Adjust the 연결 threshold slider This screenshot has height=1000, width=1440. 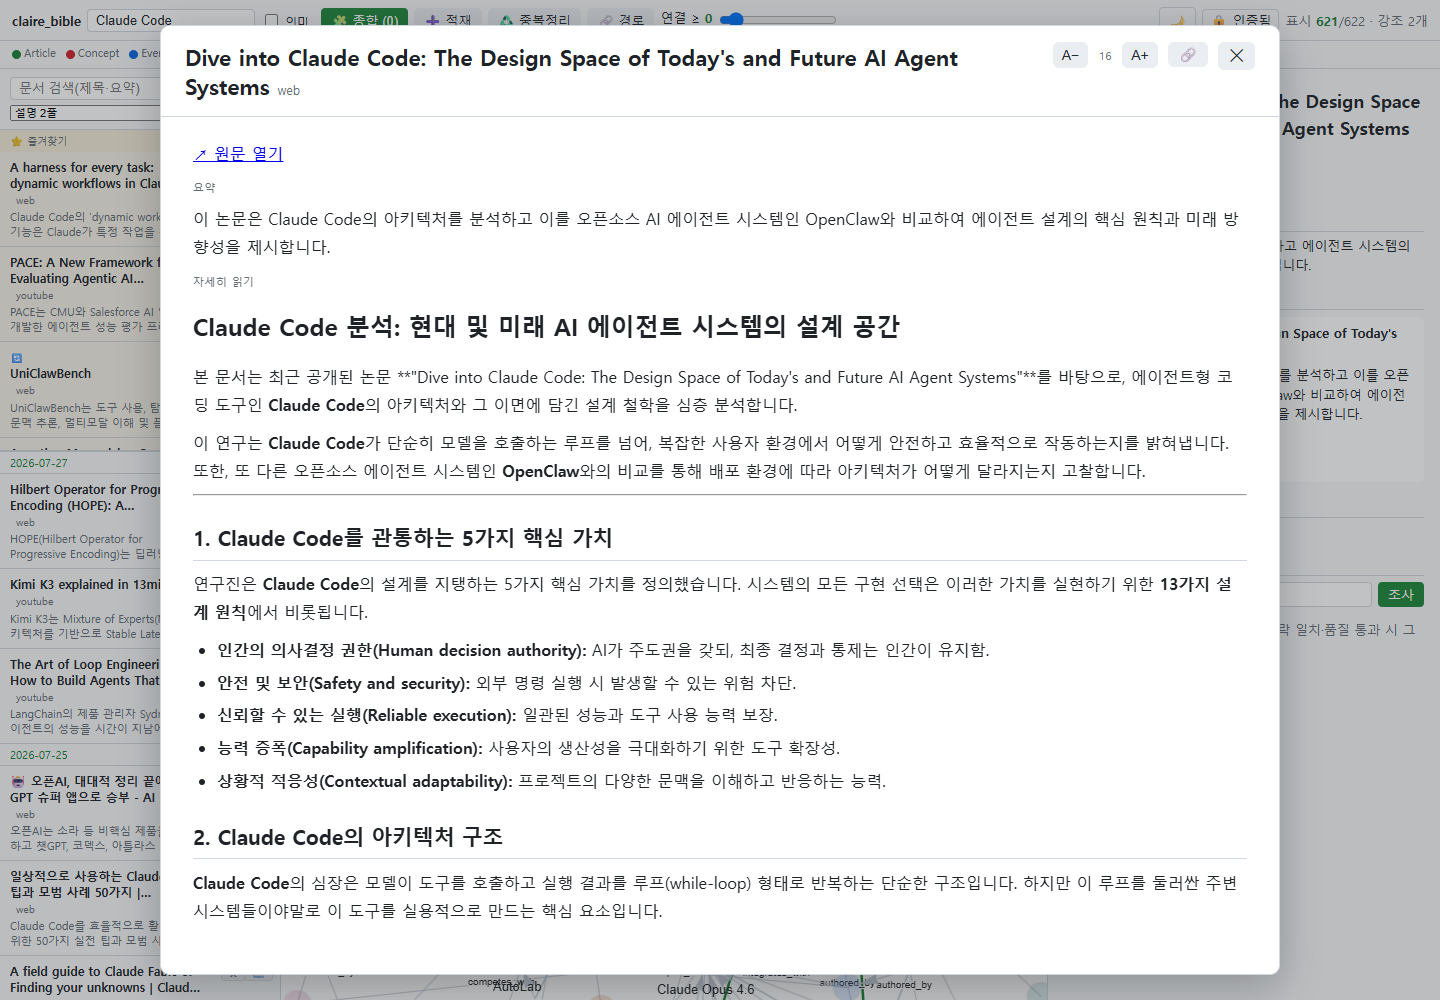point(777,19)
